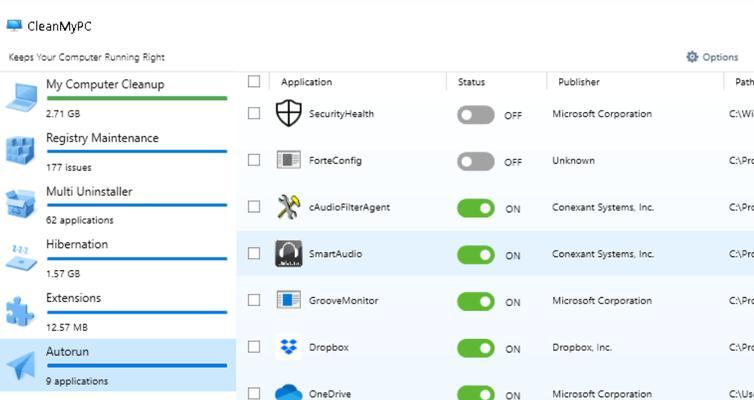The image size is (754, 400).
Task: Click the Extensions puzzle piece icon
Action: [20, 311]
